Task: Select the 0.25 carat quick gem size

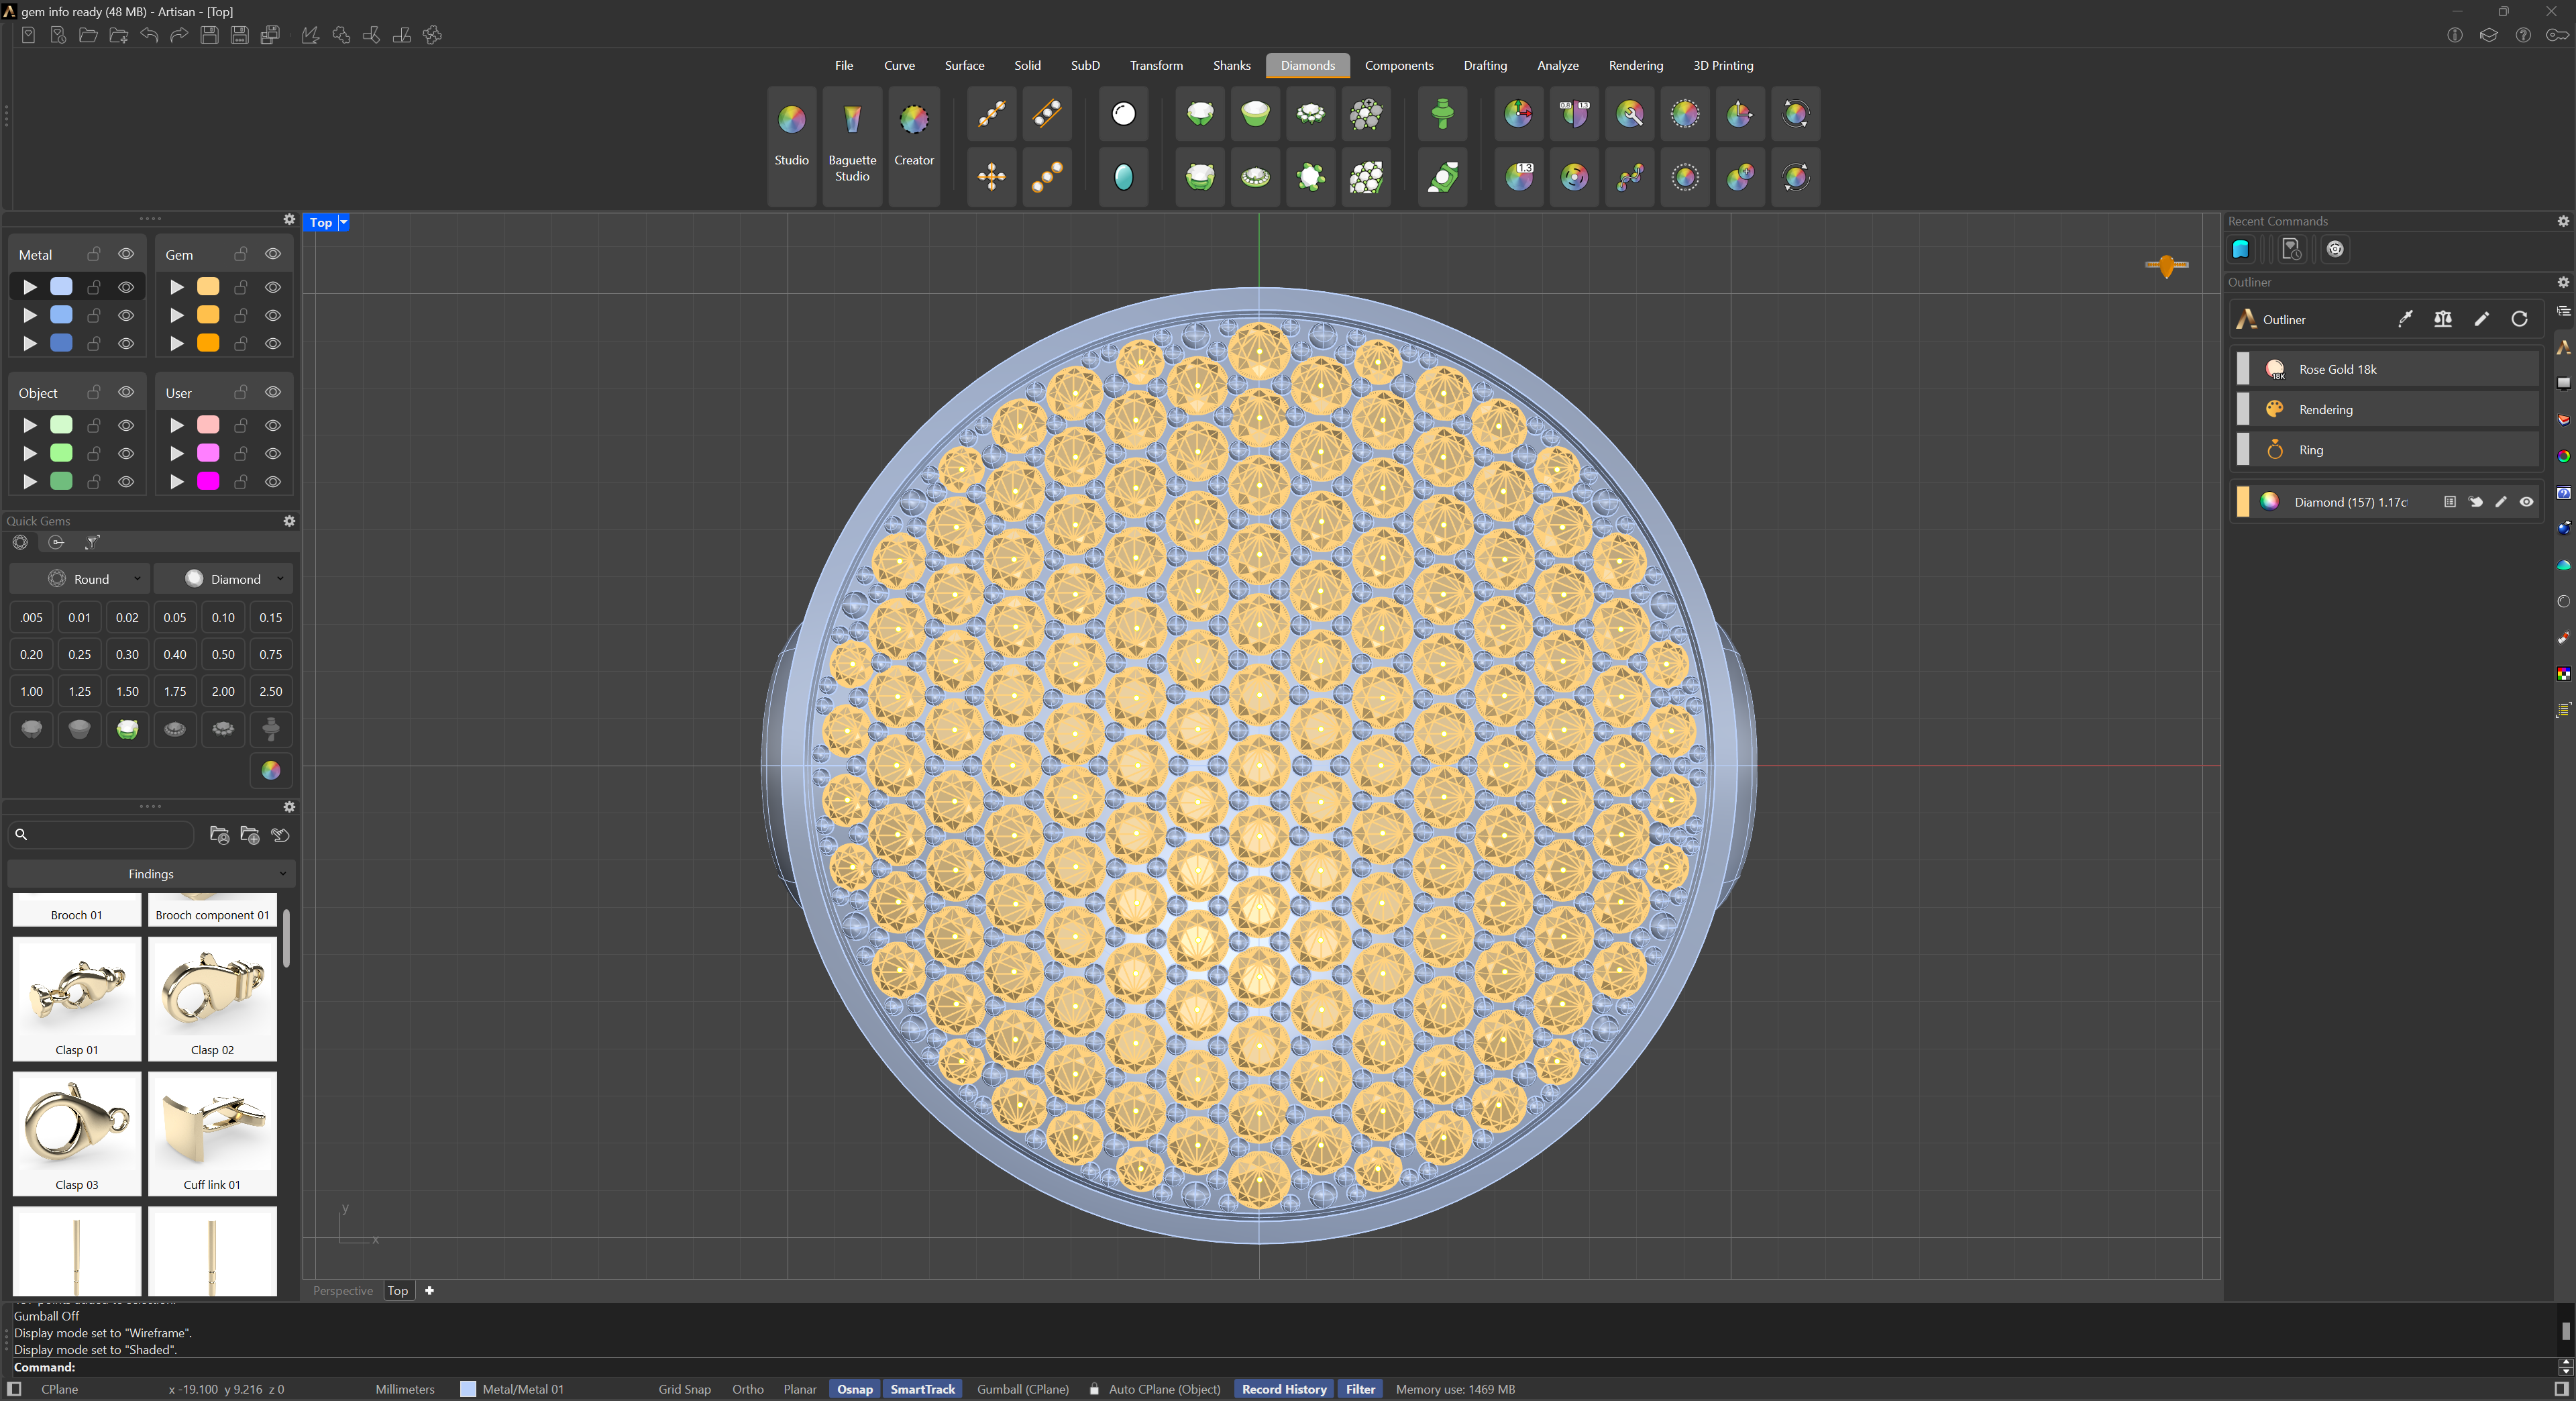Action: [79, 654]
